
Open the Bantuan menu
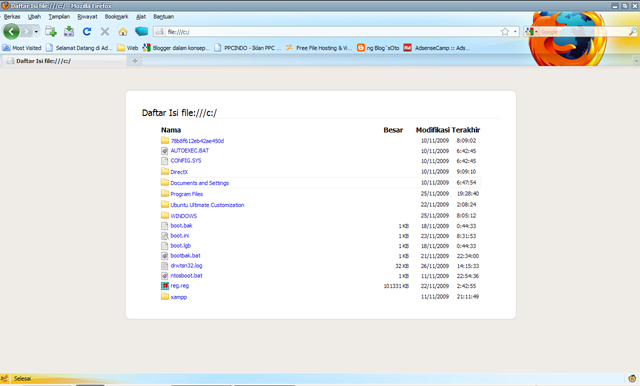(x=164, y=17)
